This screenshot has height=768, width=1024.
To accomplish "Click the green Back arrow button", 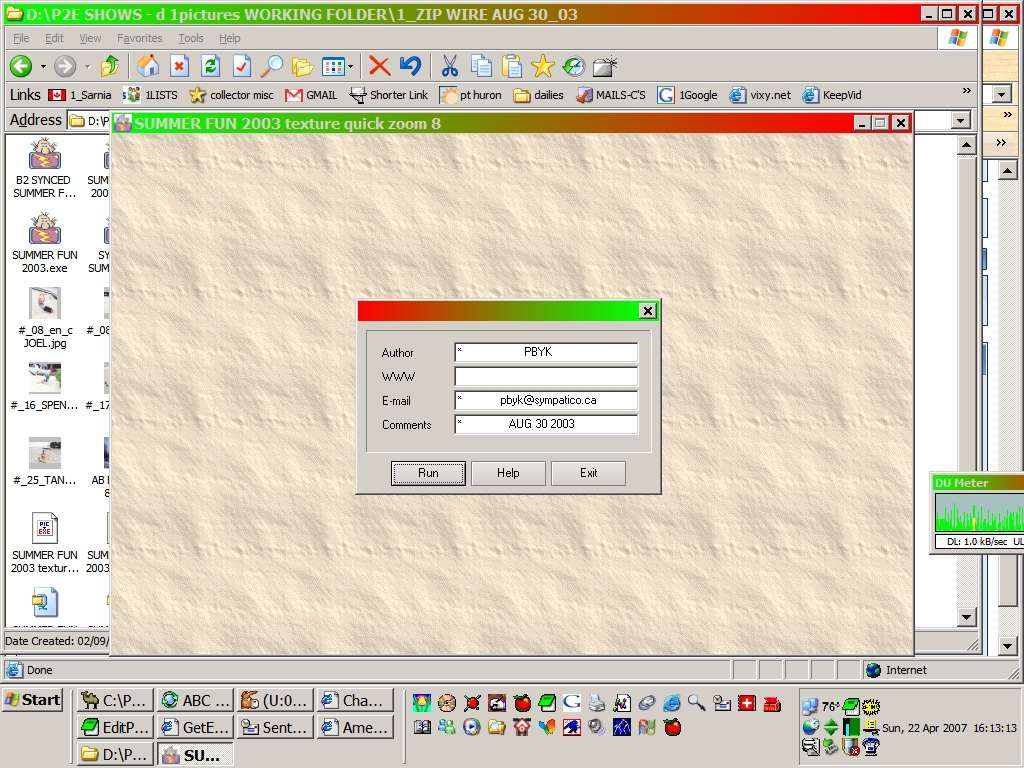I will point(21,66).
